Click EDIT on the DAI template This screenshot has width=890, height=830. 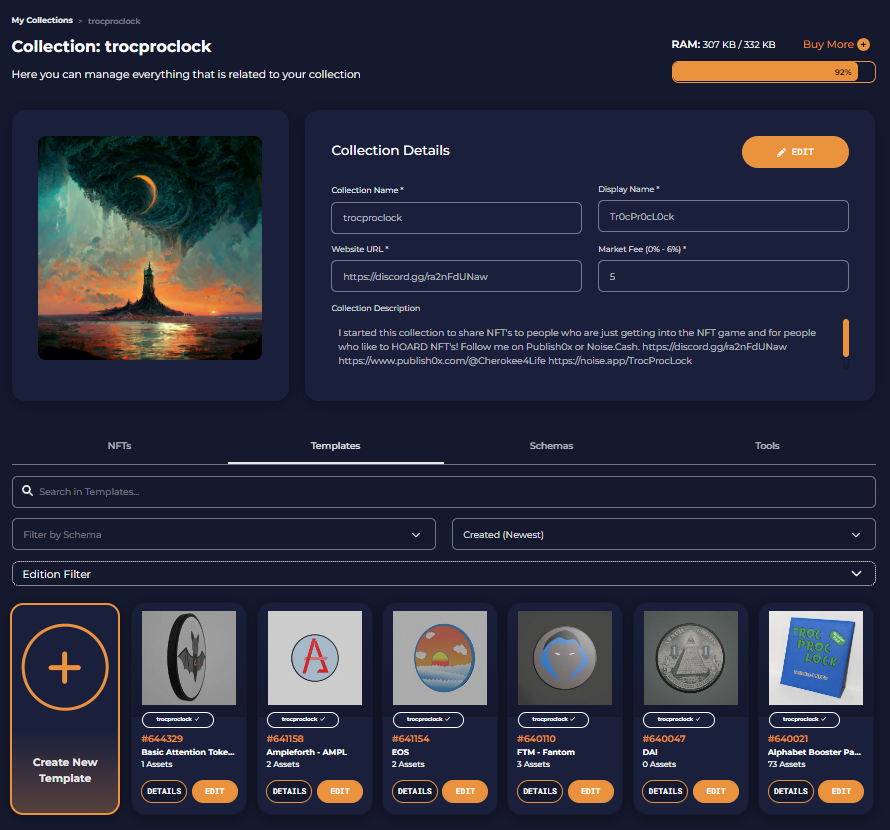716,791
